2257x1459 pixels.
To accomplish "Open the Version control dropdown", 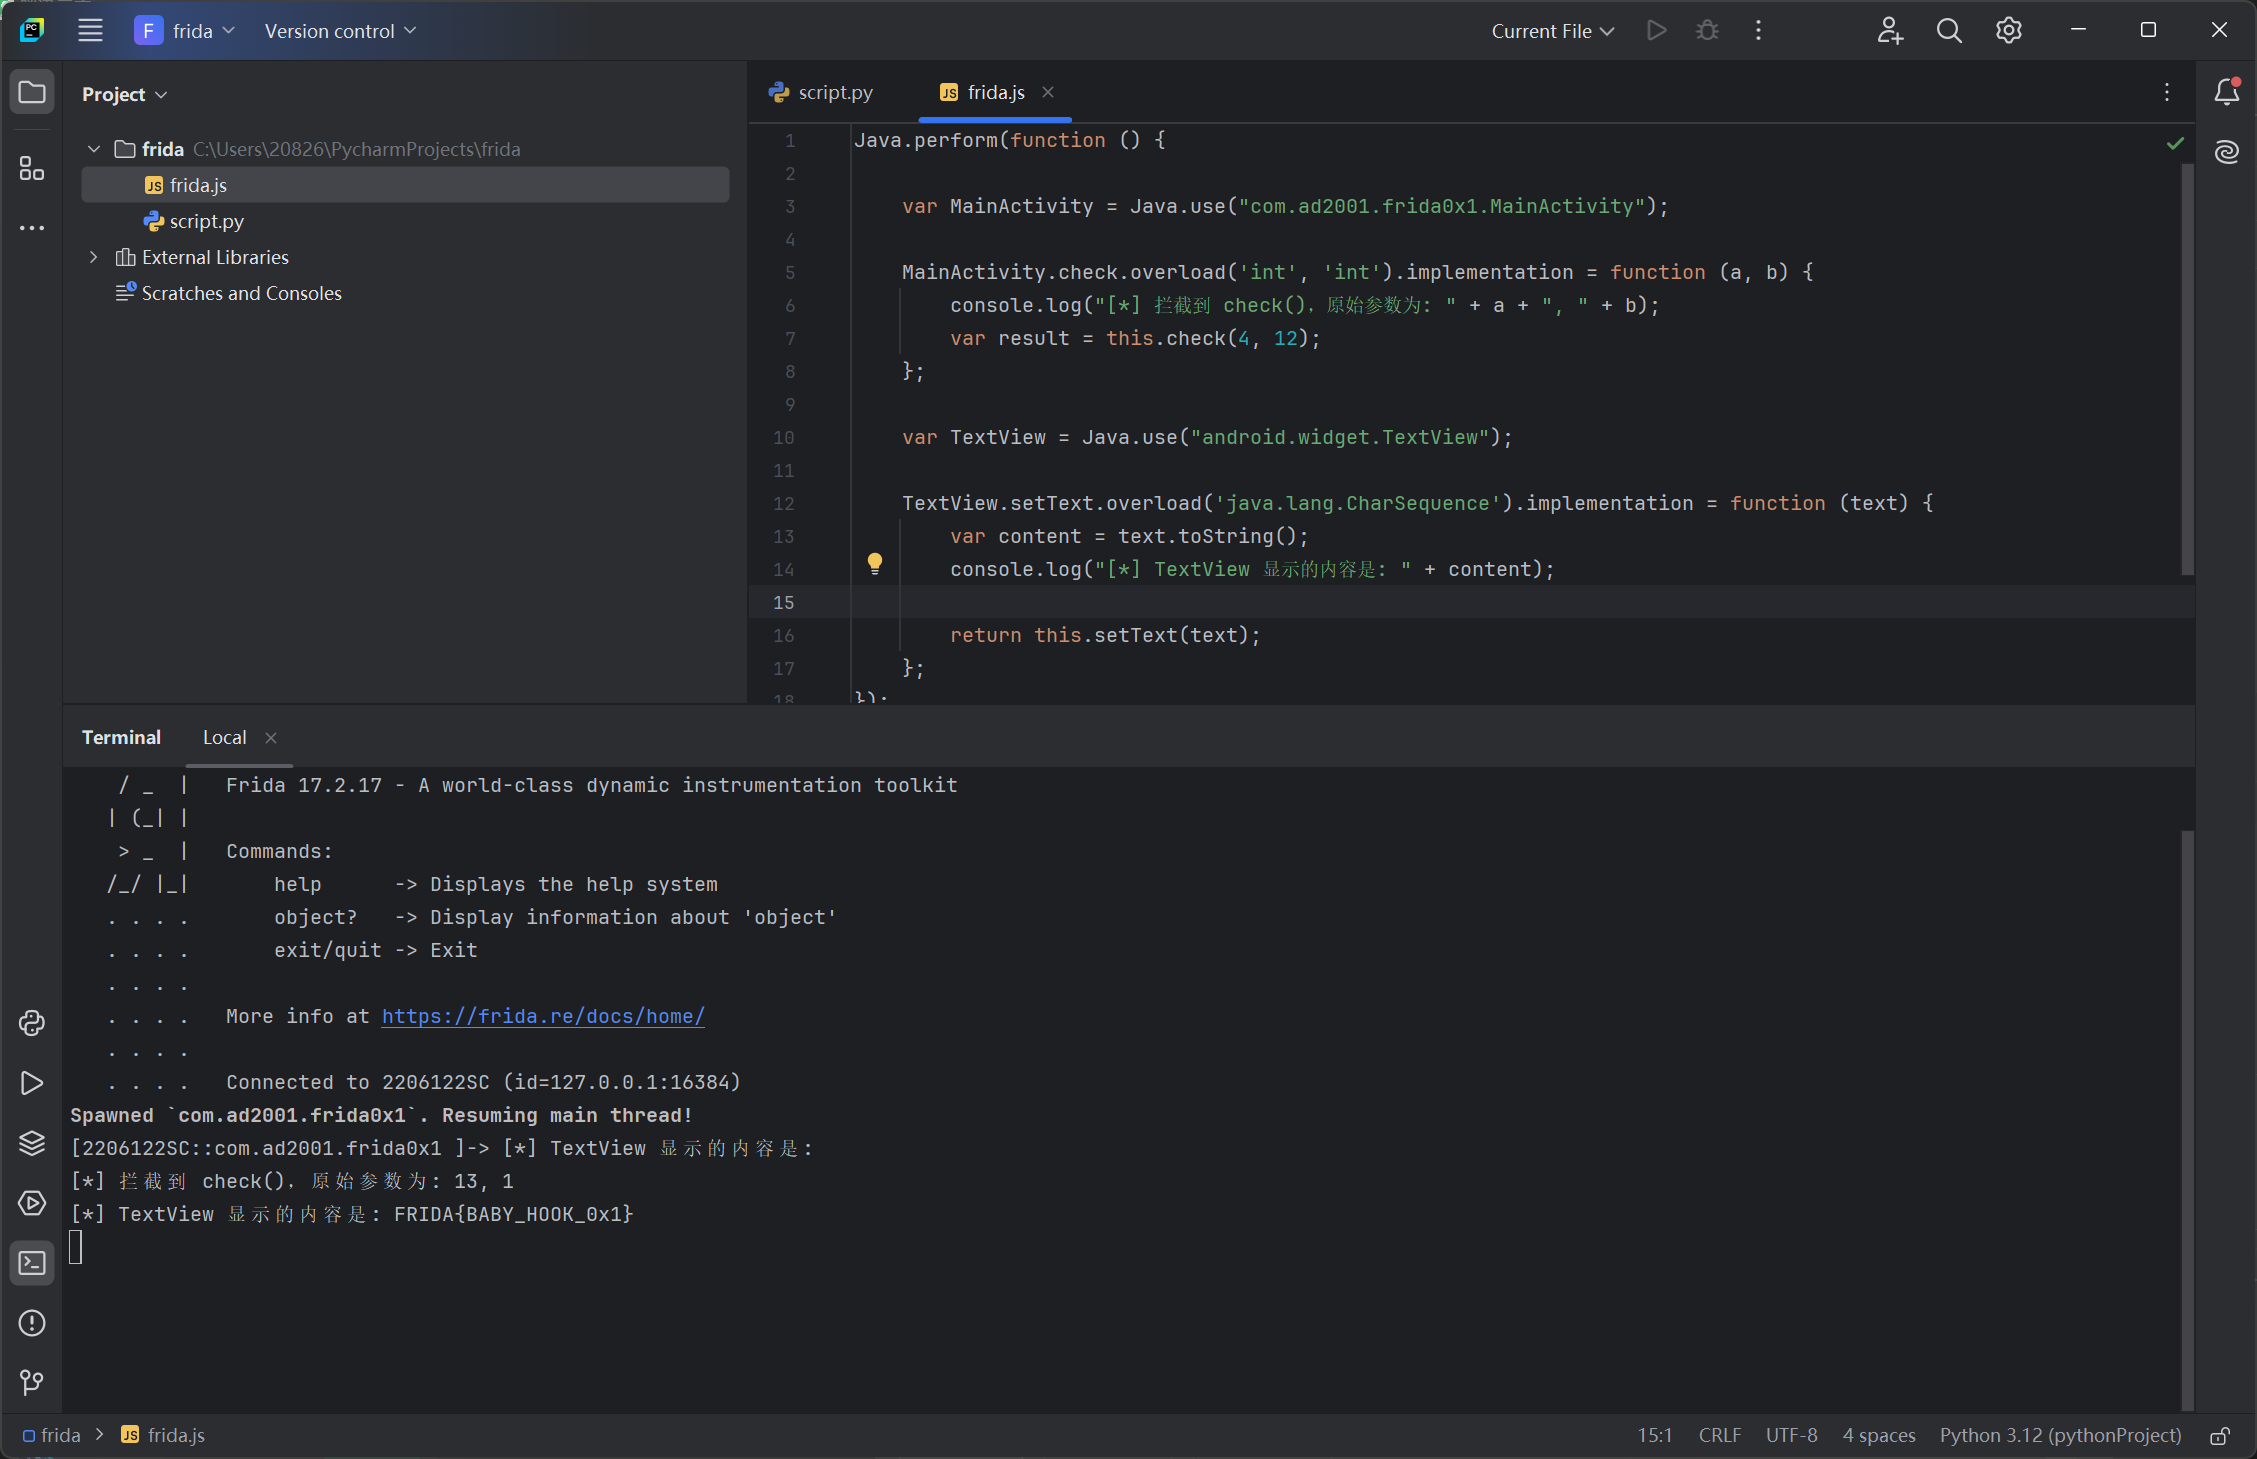I will point(340,31).
